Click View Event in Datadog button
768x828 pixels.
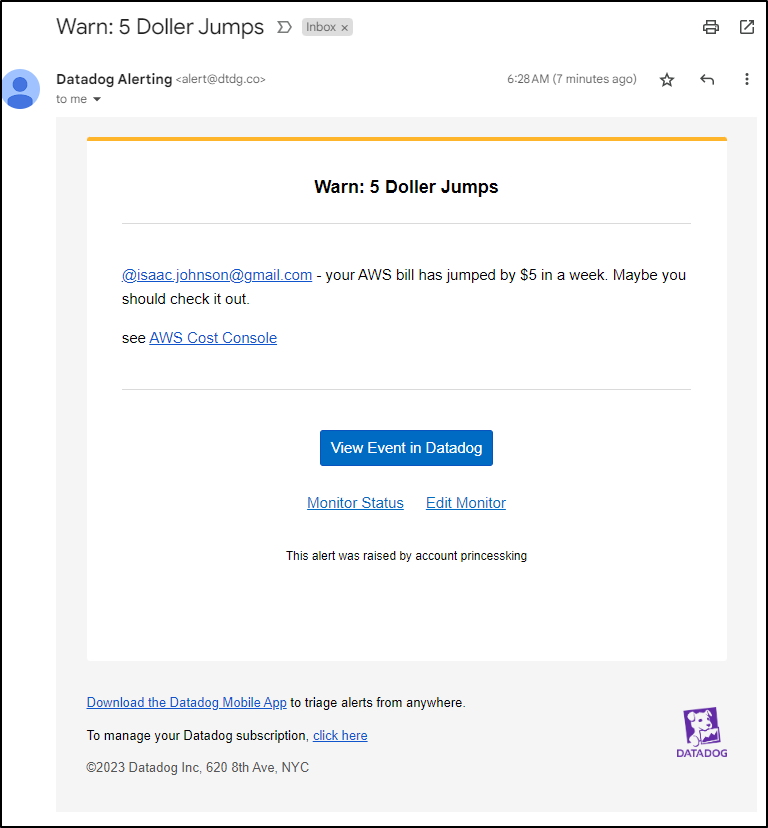(x=406, y=448)
